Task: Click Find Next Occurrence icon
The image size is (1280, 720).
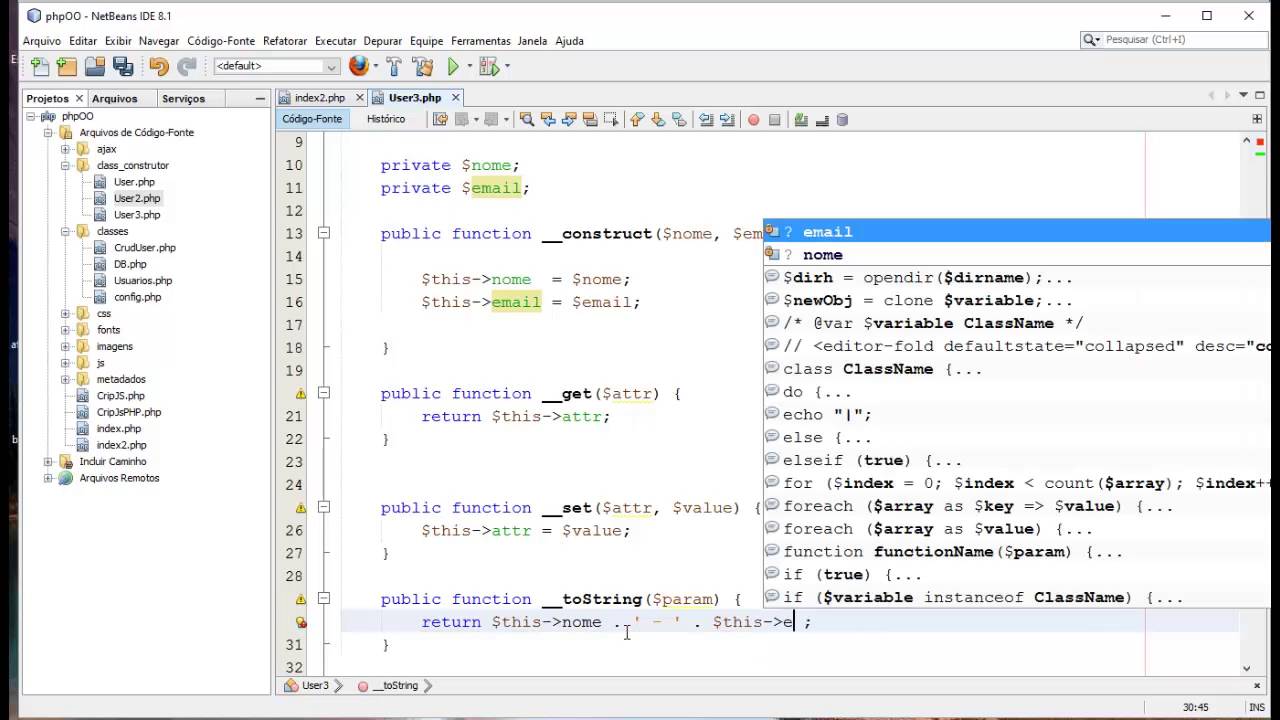Action: 568,119
